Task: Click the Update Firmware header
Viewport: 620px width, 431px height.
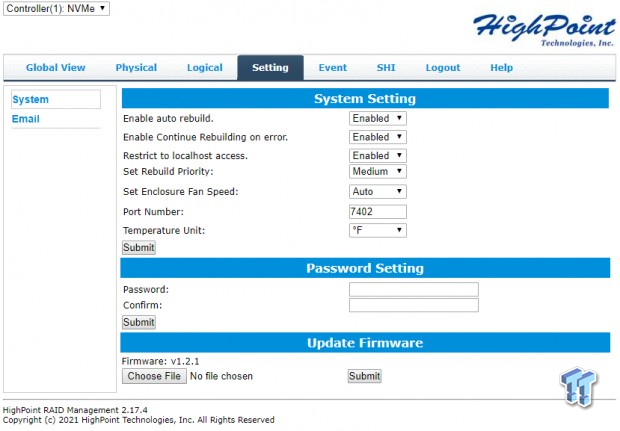Action: [365, 343]
